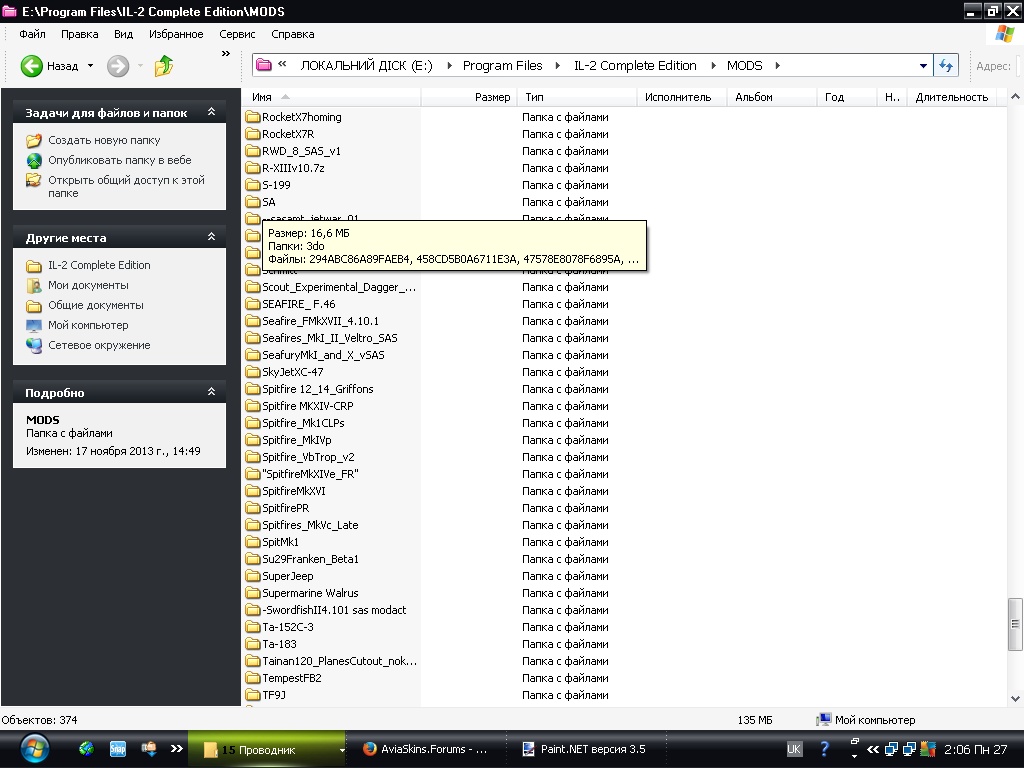Click Program Files in address breadcrumb
The height and width of the screenshot is (768, 1024).
[502, 65]
